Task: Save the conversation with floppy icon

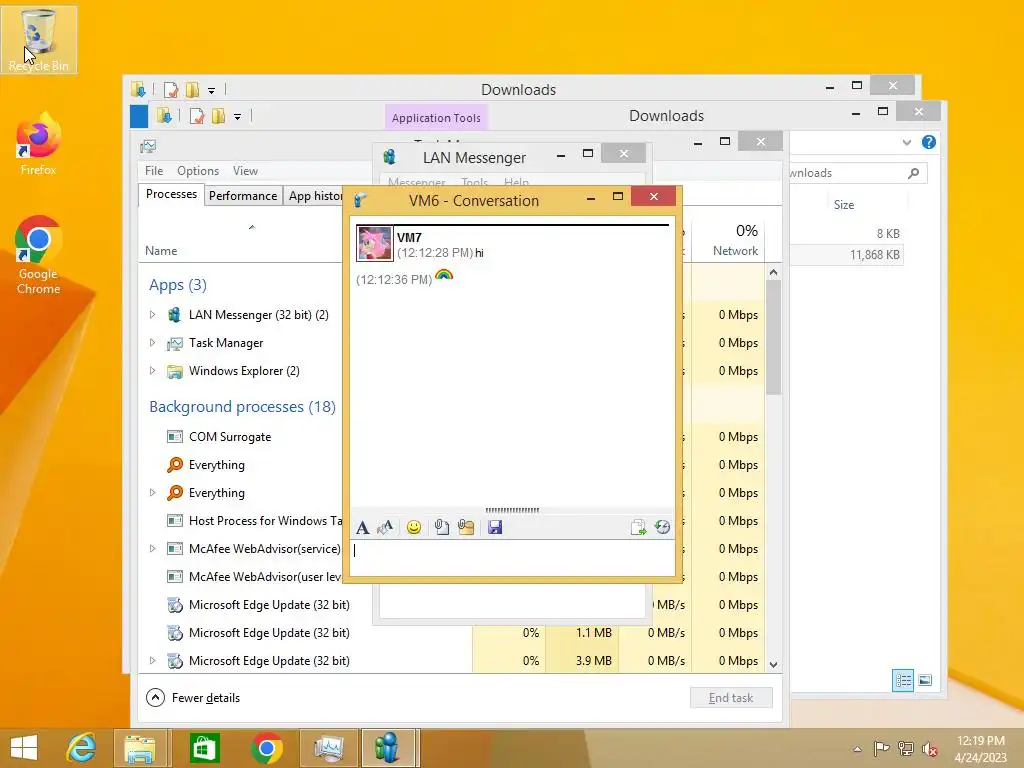Action: (x=495, y=527)
